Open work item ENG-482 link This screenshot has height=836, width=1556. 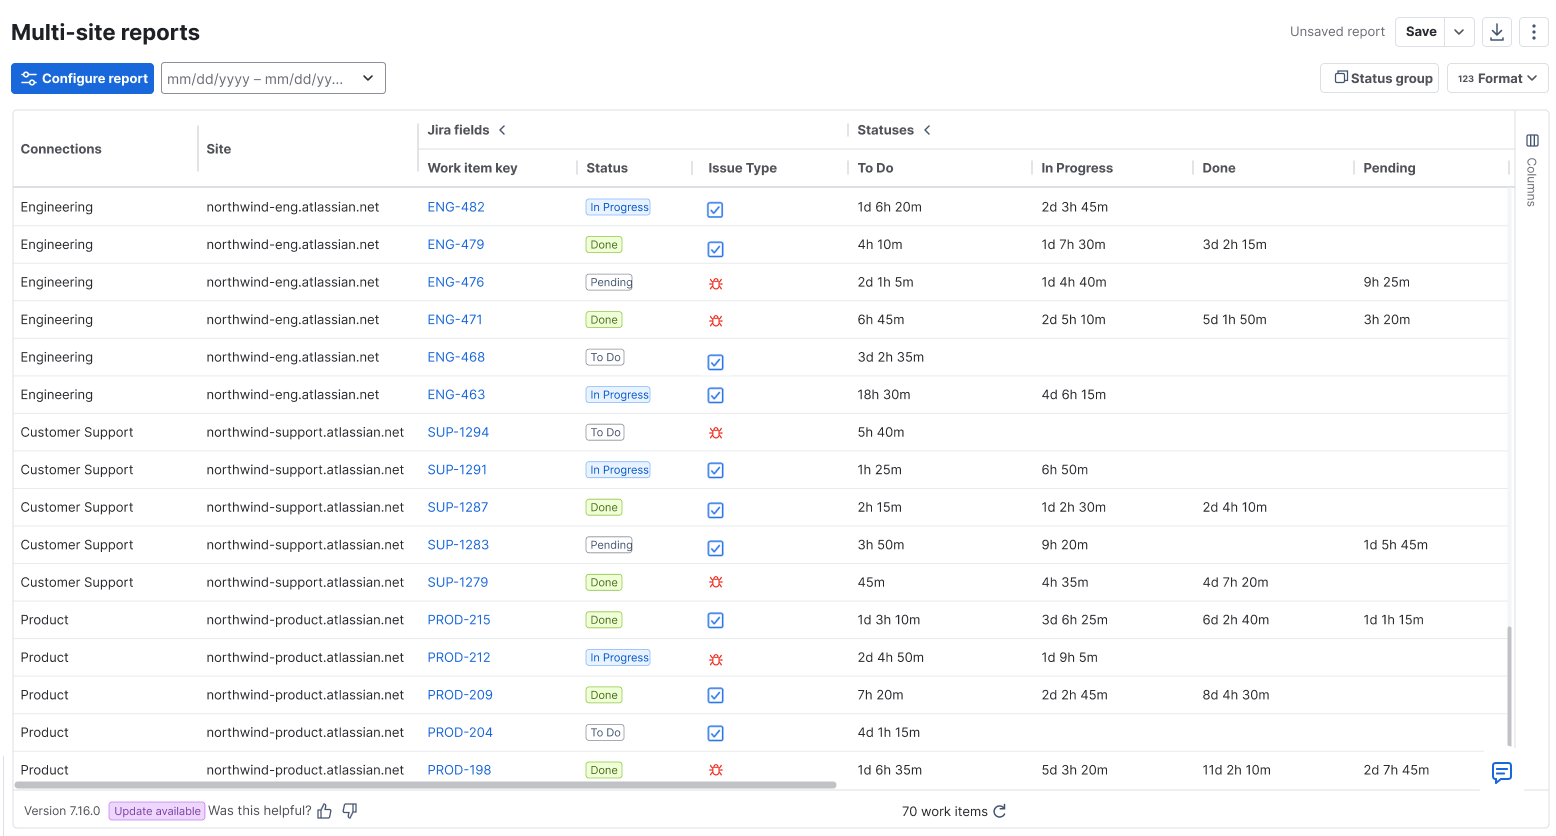point(456,207)
